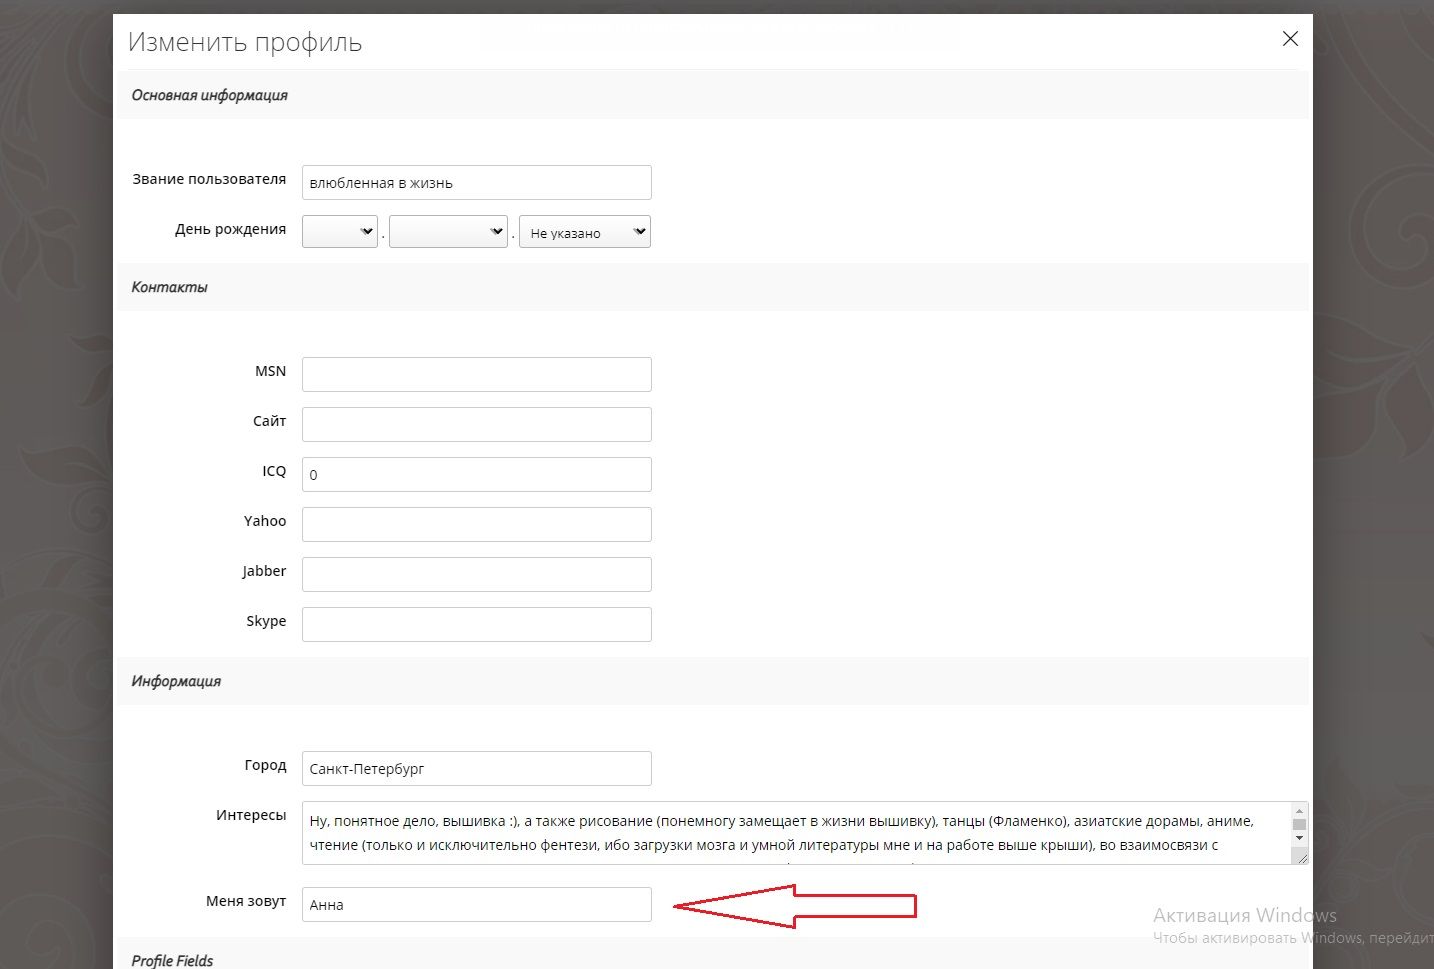
Task: Expand the birth year 'Не указано' dropdown
Action: [x=584, y=232]
